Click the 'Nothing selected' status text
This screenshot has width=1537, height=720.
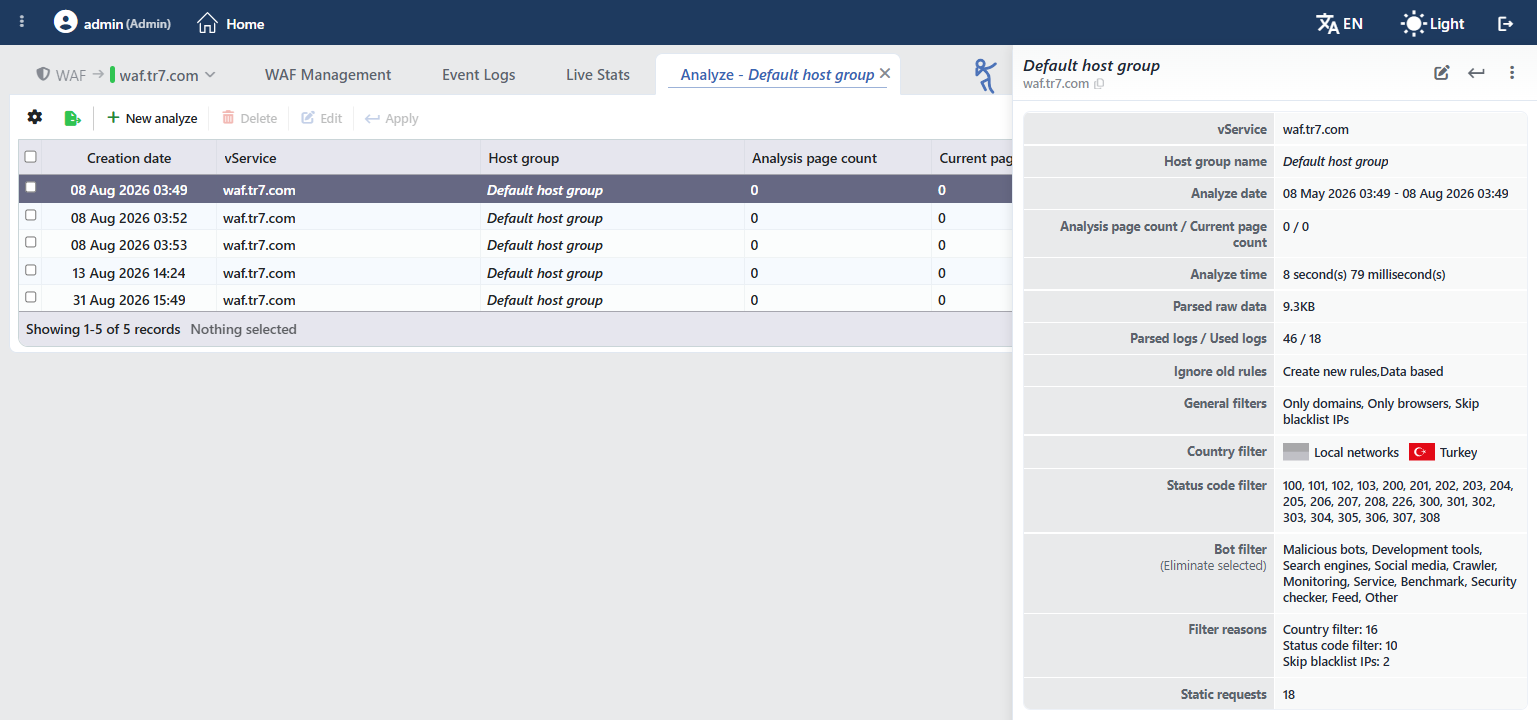[x=243, y=329]
